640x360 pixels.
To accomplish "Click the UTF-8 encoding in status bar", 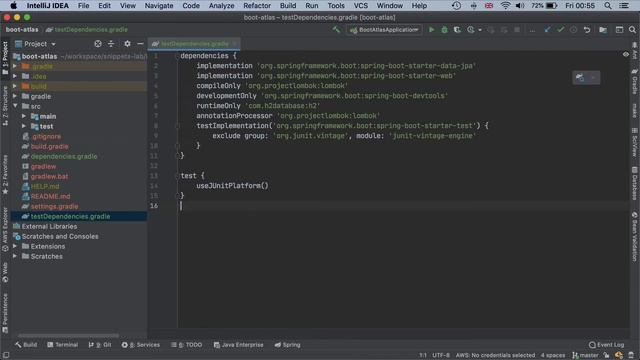I will pos(441,356).
